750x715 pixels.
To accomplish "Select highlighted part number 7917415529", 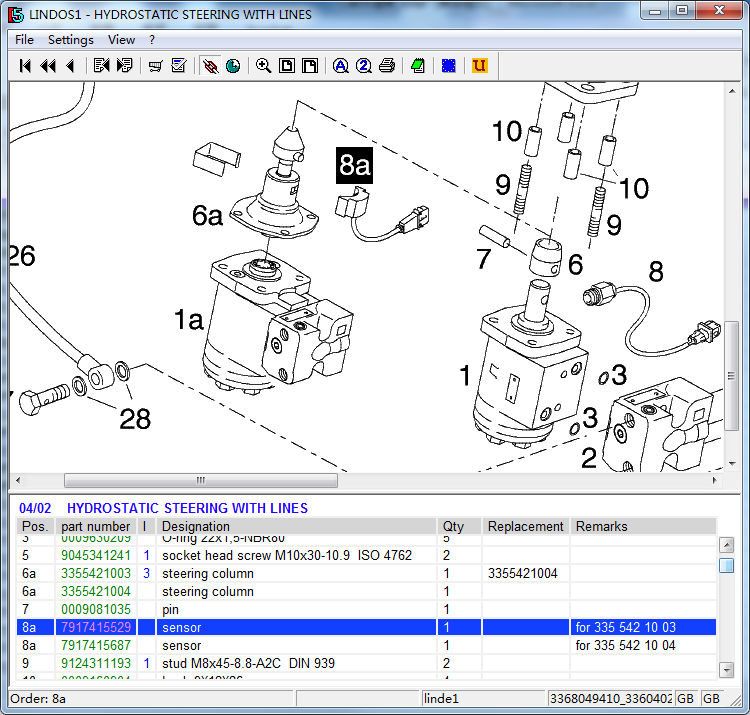I will pos(96,627).
